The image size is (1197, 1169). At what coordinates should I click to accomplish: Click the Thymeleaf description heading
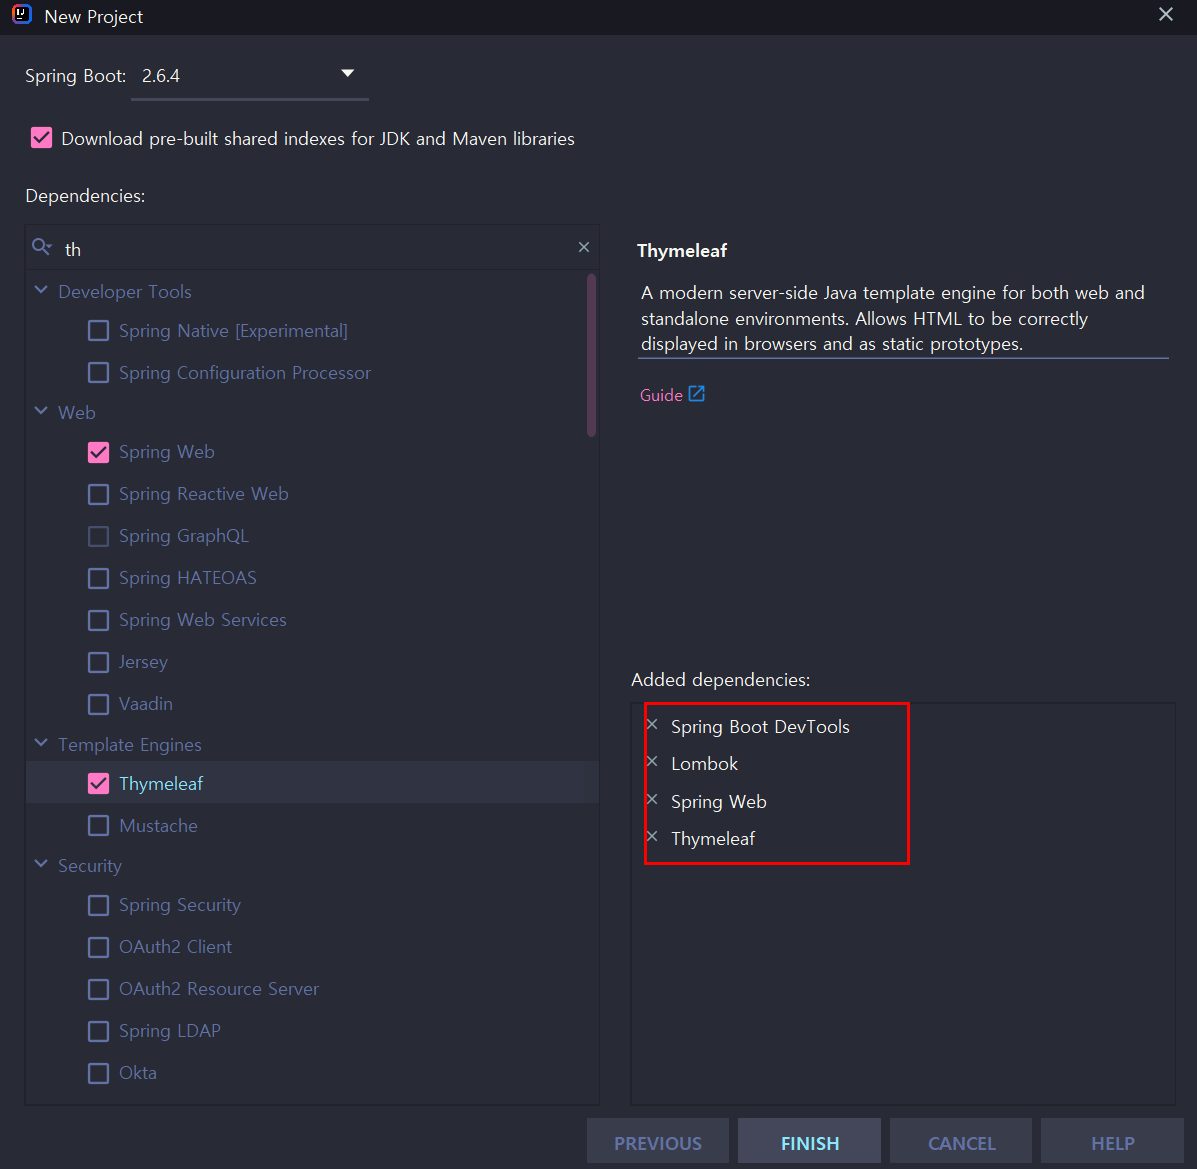pos(682,250)
